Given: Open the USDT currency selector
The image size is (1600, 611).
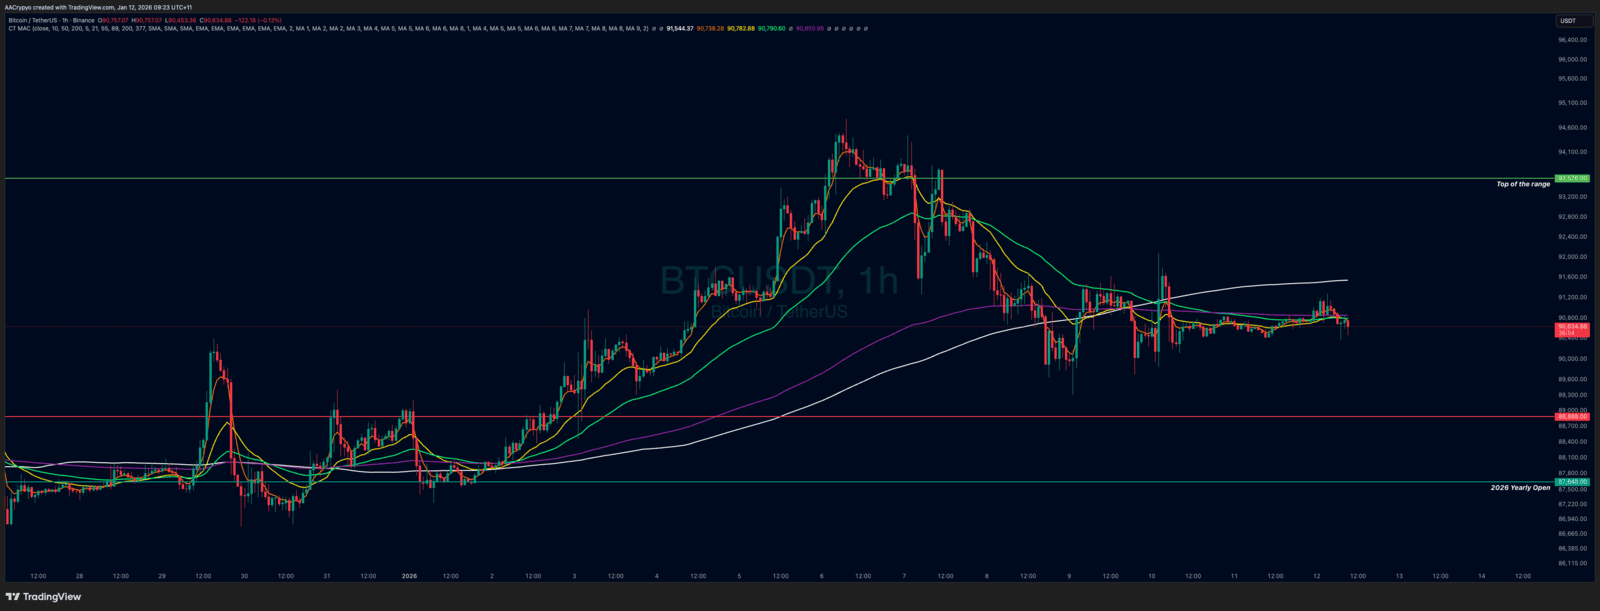Looking at the screenshot, I should (1568, 21).
